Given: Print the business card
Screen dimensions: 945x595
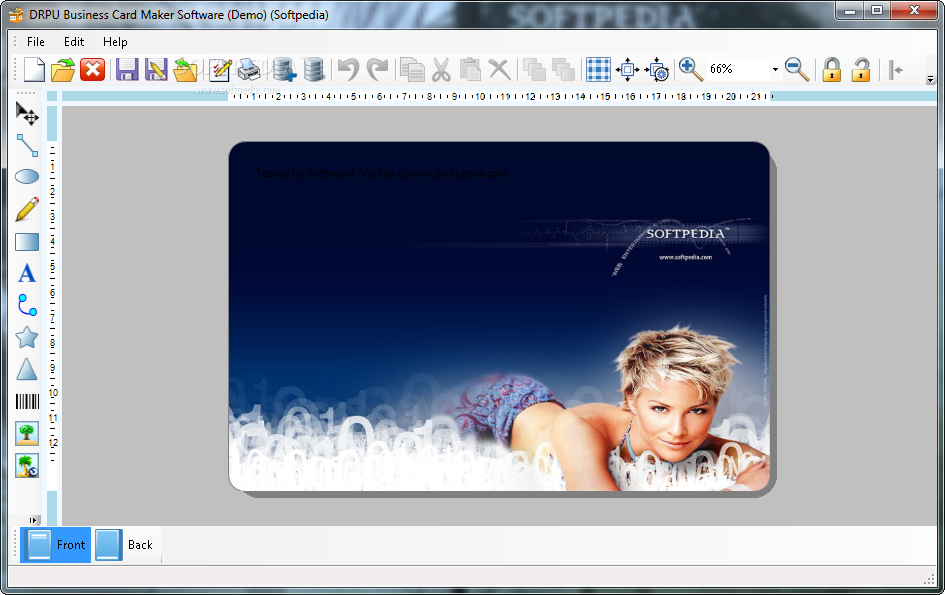Looking at the screenshot, I should (249, 69).
